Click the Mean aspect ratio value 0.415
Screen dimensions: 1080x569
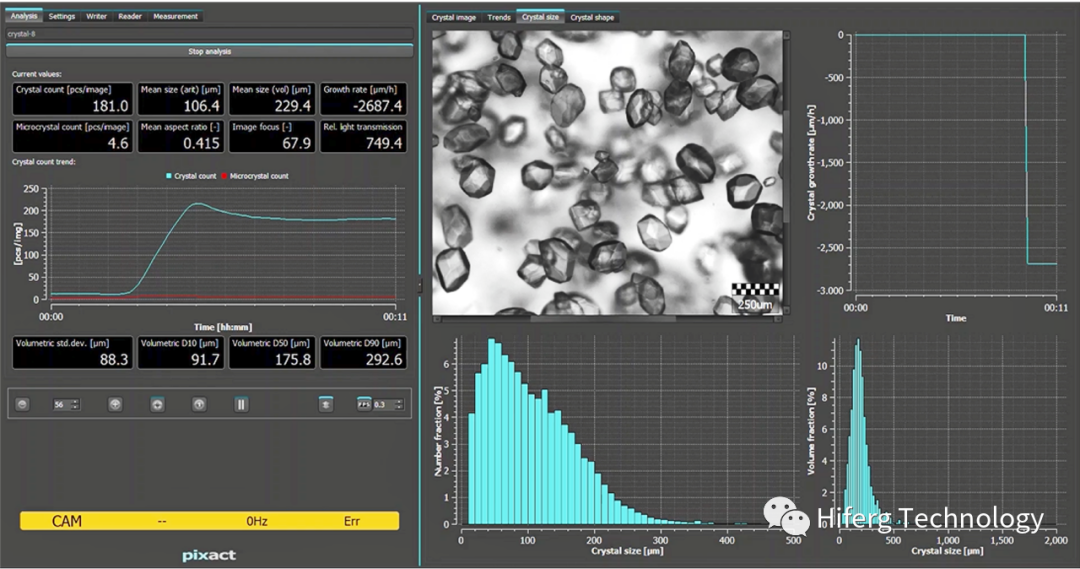pyautogui.click(x=201, y=143)
